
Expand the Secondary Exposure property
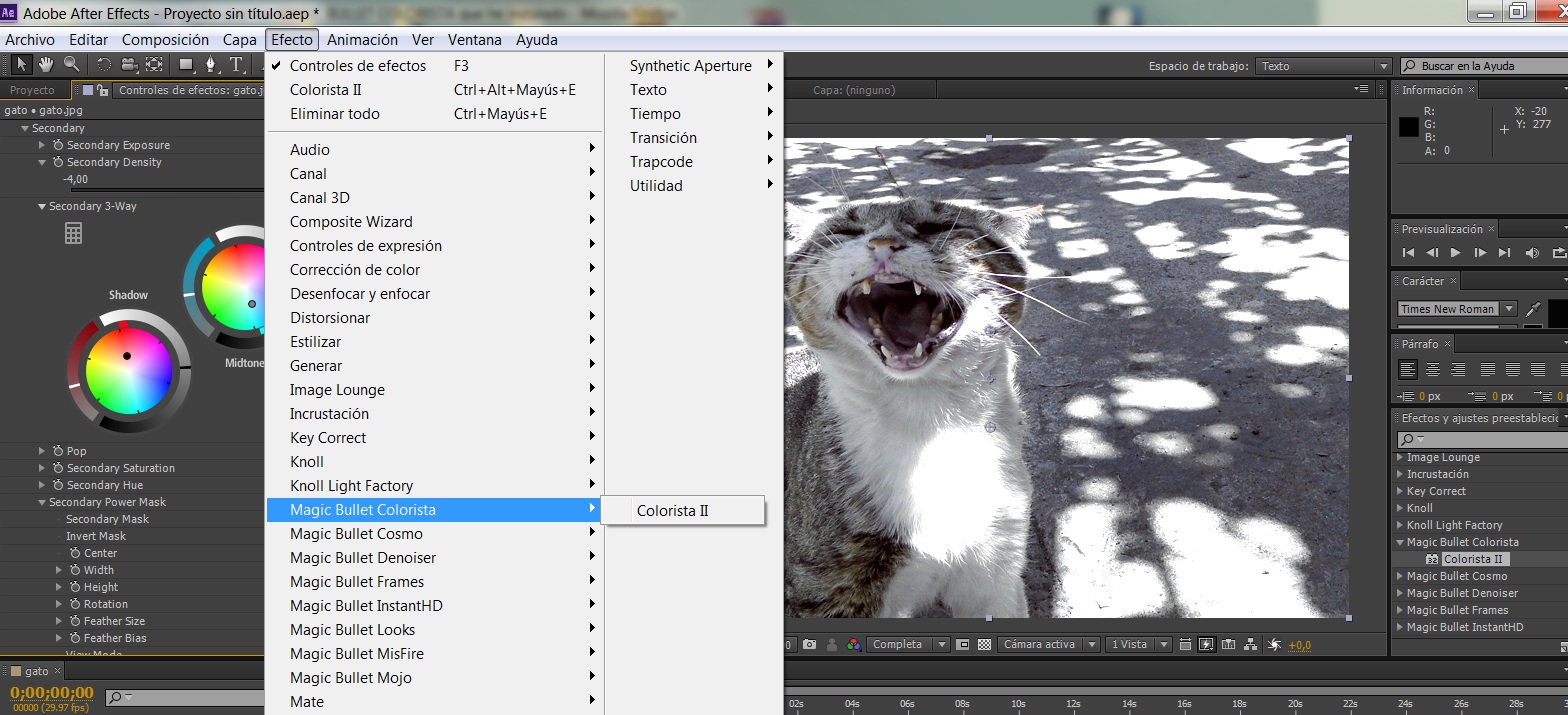click(x=42, y=145)
